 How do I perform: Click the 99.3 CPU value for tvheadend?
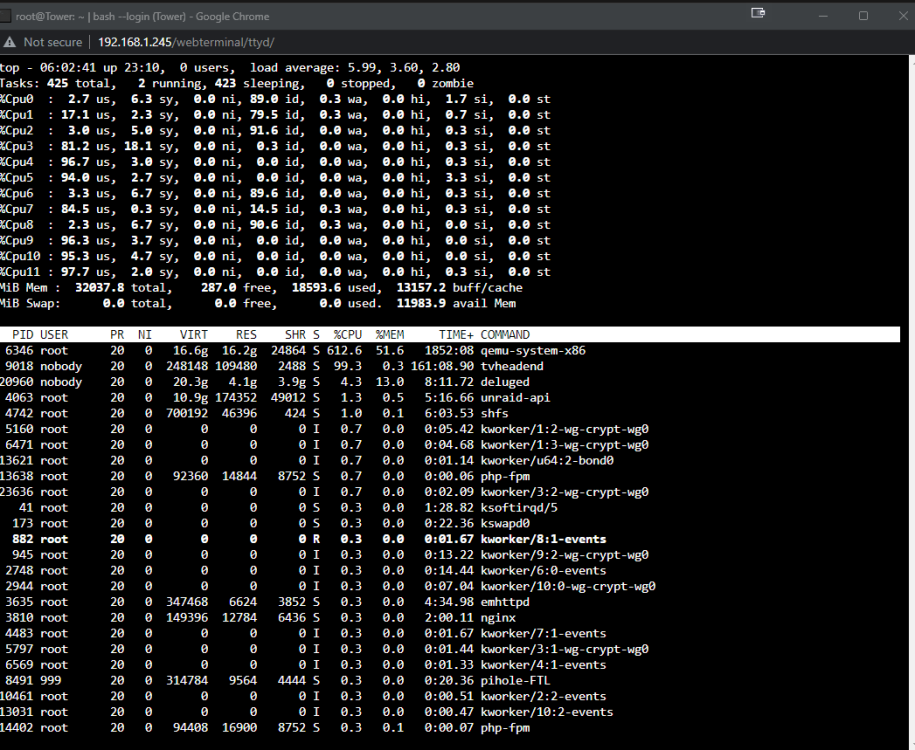pyautogui.click(x=348, y=366)
